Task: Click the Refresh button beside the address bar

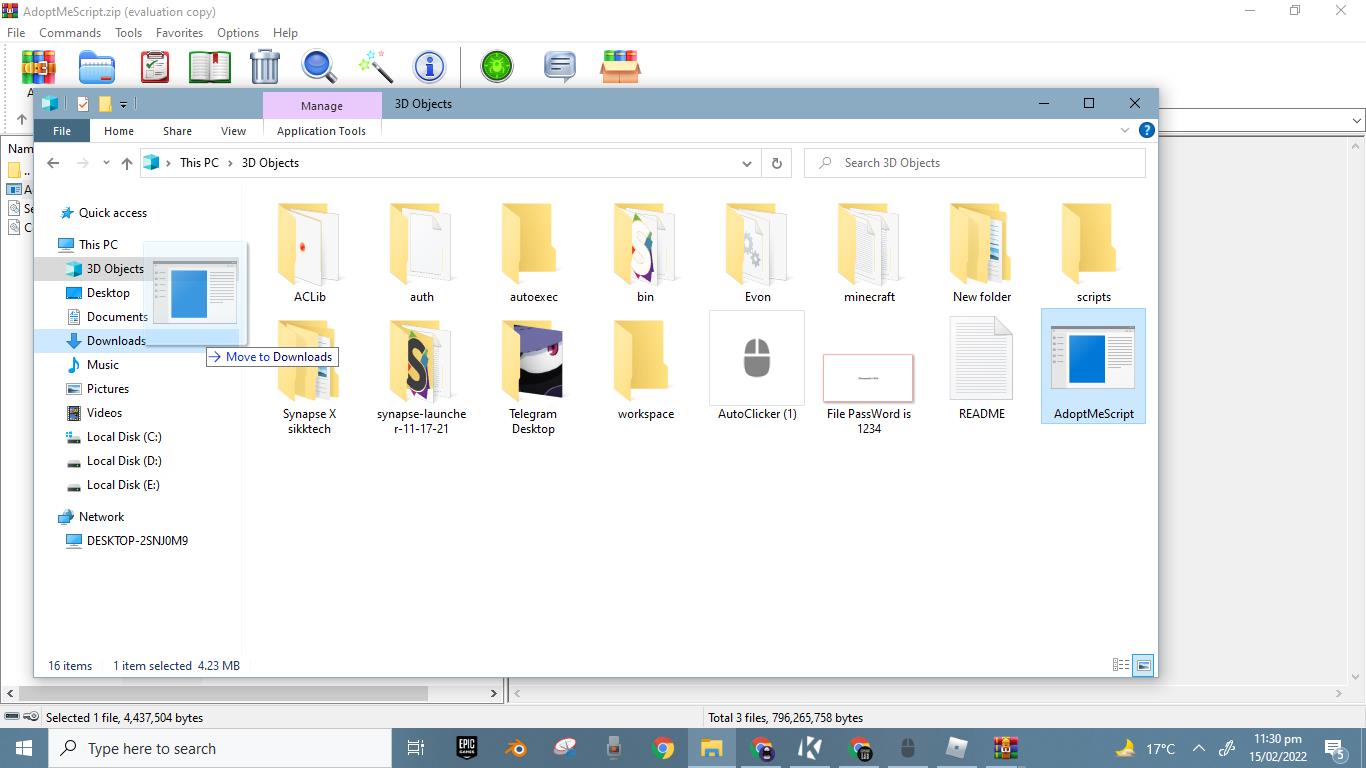Action: [x=776, y=163]
